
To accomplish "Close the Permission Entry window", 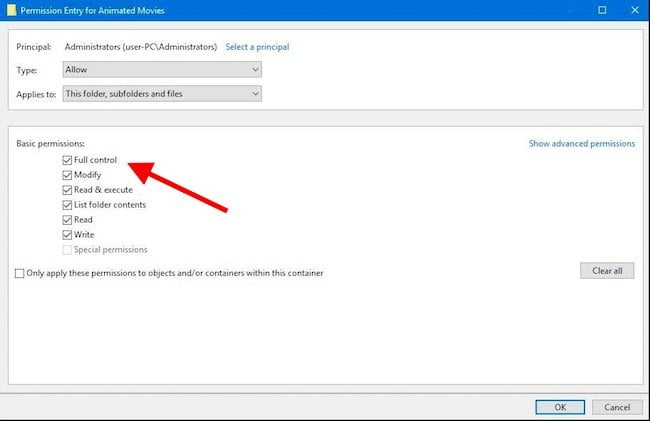I will point(635,10).
